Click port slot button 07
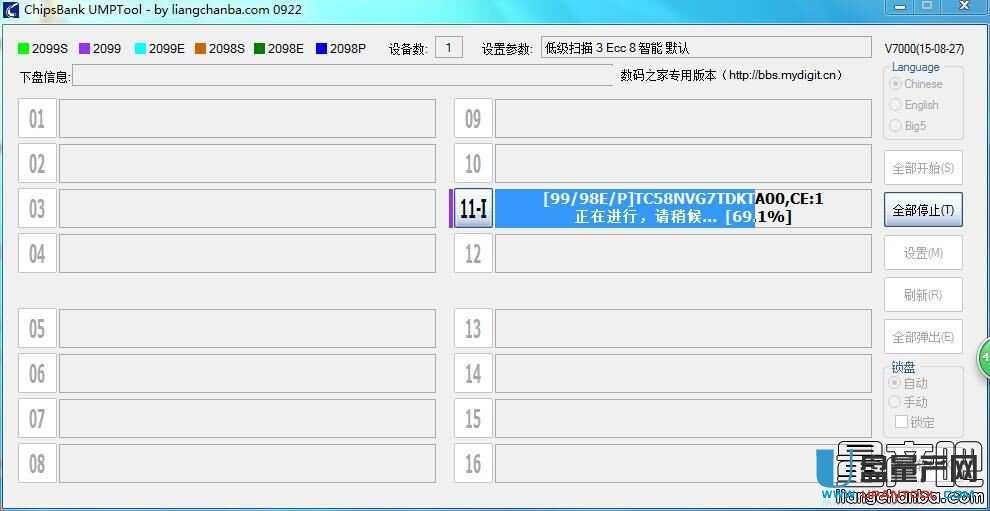Screen dimensions: 990x511 point(37,419)
